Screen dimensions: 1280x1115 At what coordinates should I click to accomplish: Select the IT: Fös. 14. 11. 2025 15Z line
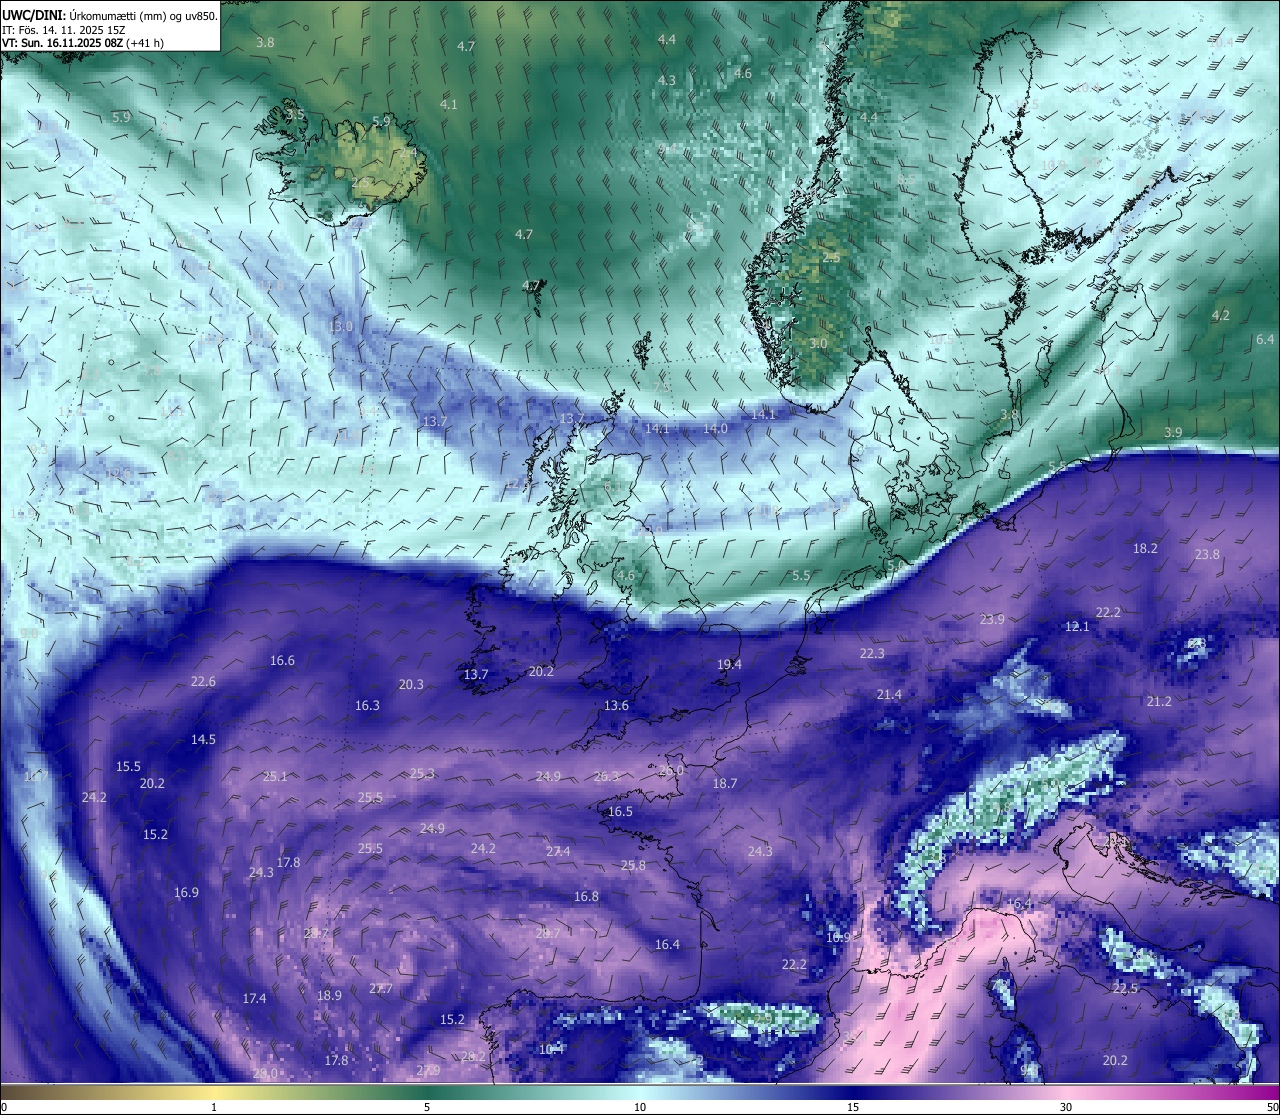coord(63,30)
